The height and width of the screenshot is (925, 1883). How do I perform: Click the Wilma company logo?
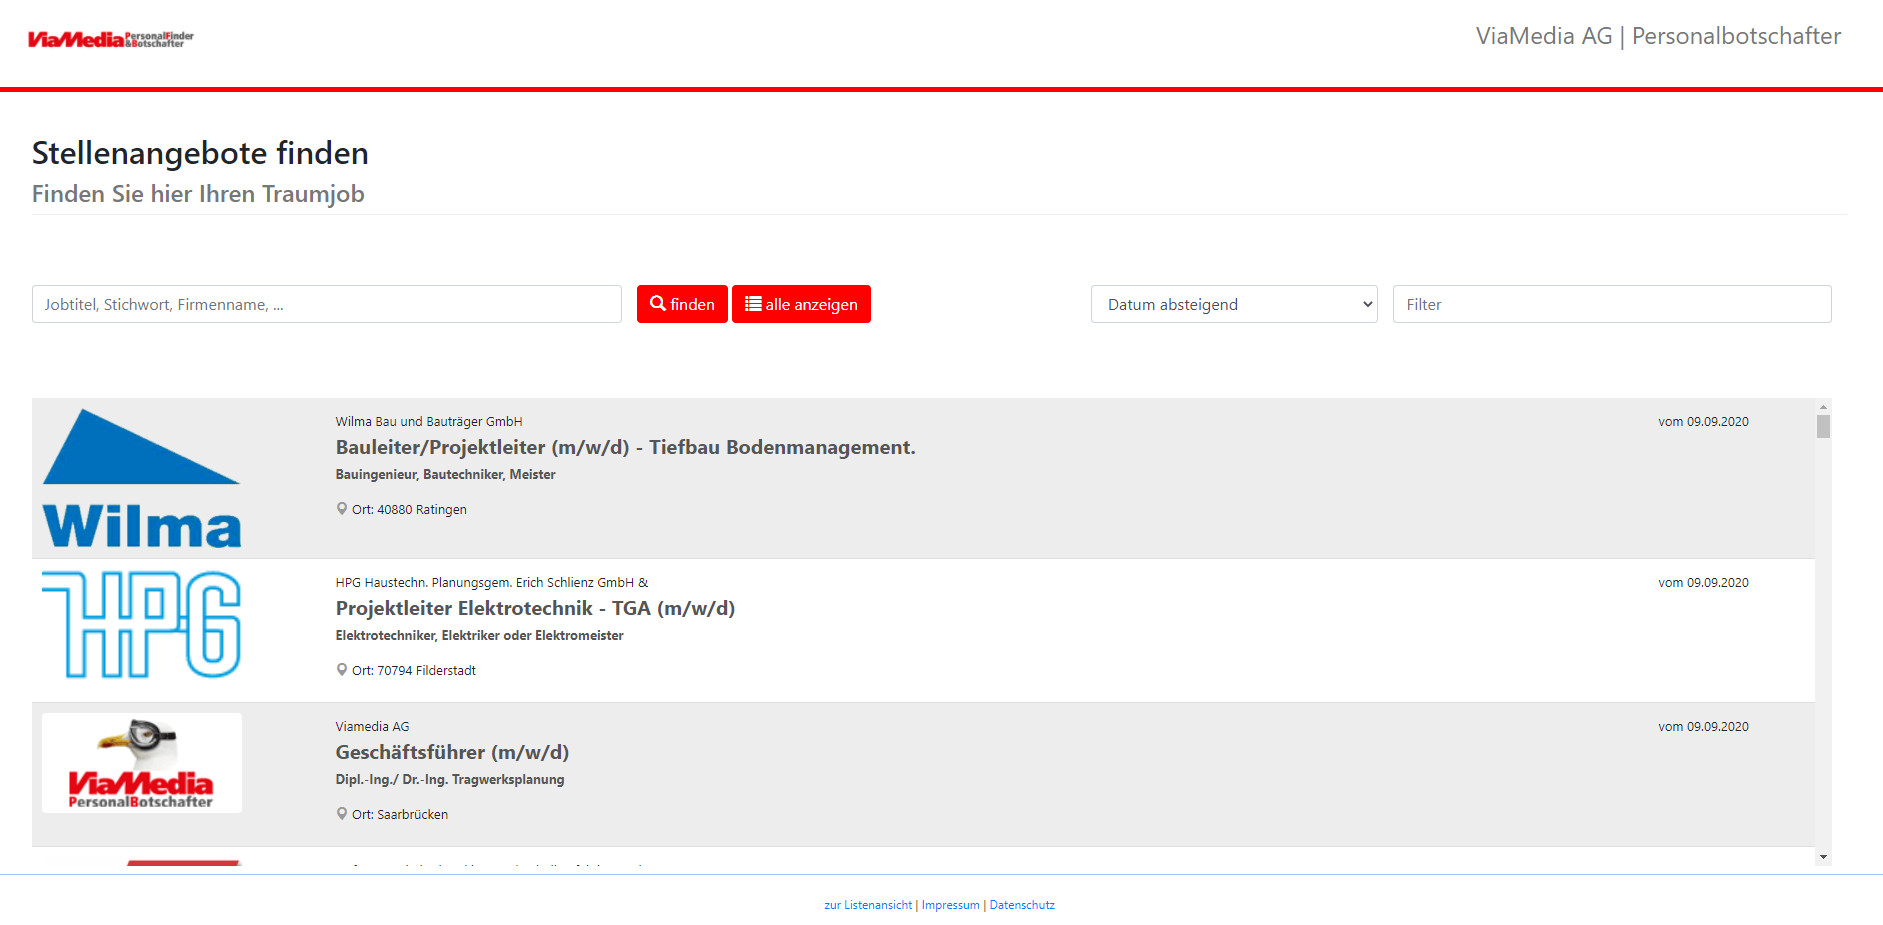coord(141,479)
